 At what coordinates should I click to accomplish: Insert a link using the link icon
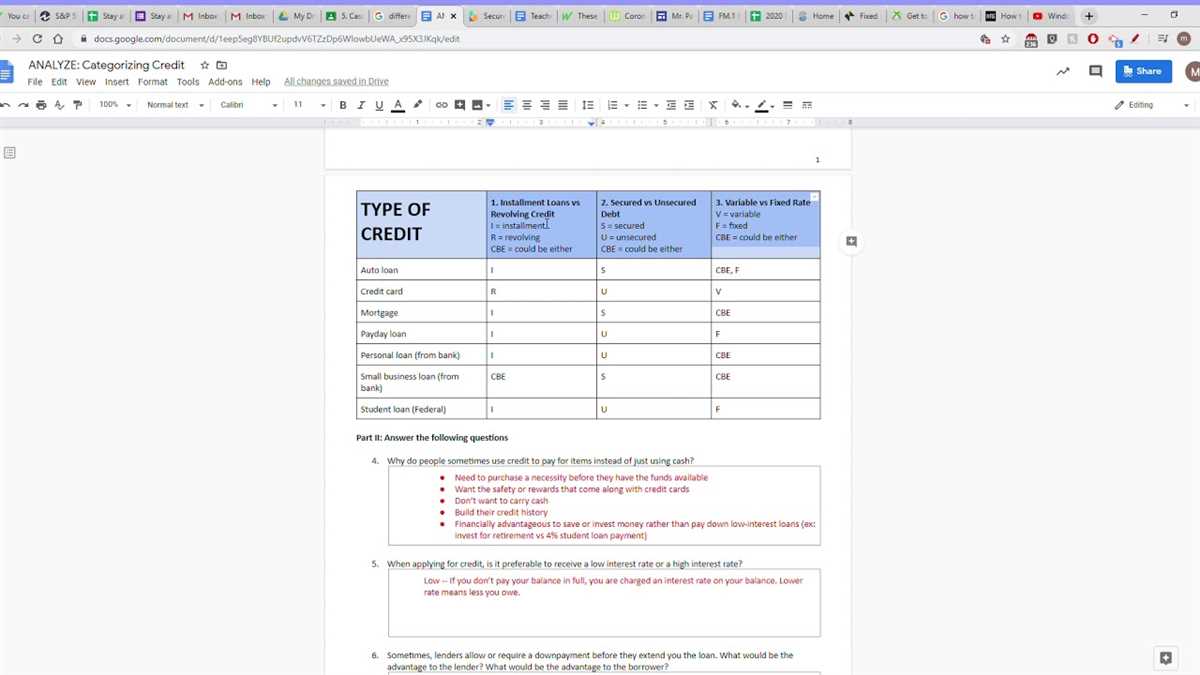441,105
